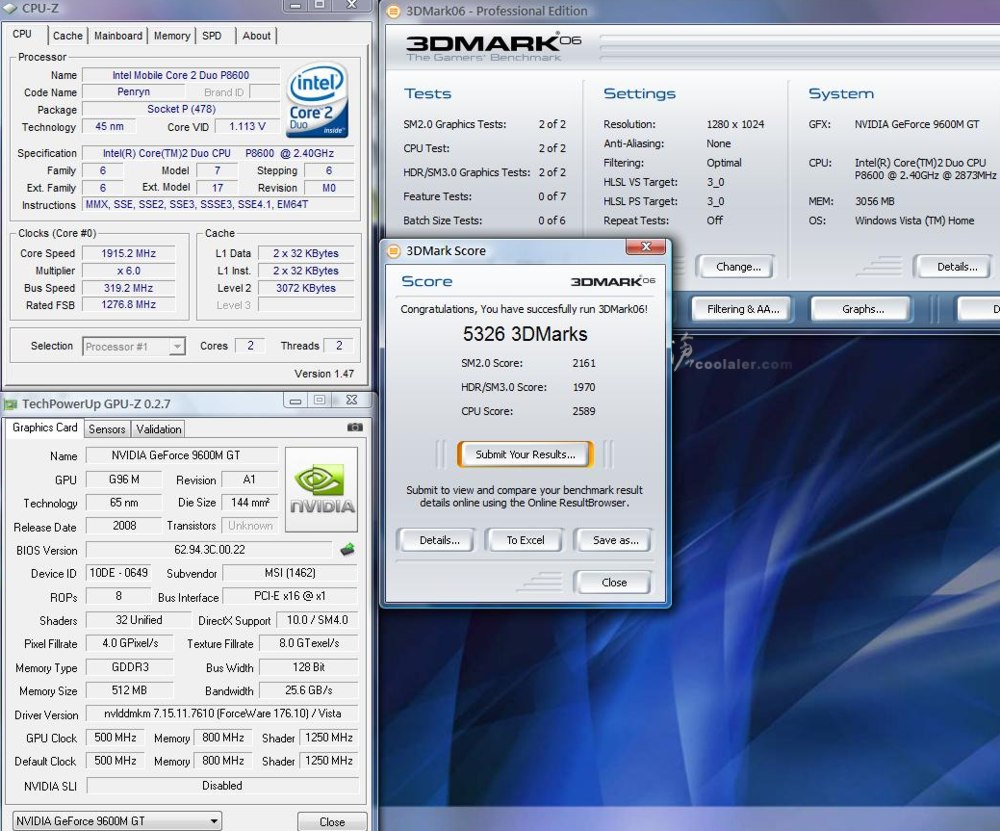1000x831 pixels.
Task: Go to the SPD tab in CPU-Z
Action: pos(212,36)
